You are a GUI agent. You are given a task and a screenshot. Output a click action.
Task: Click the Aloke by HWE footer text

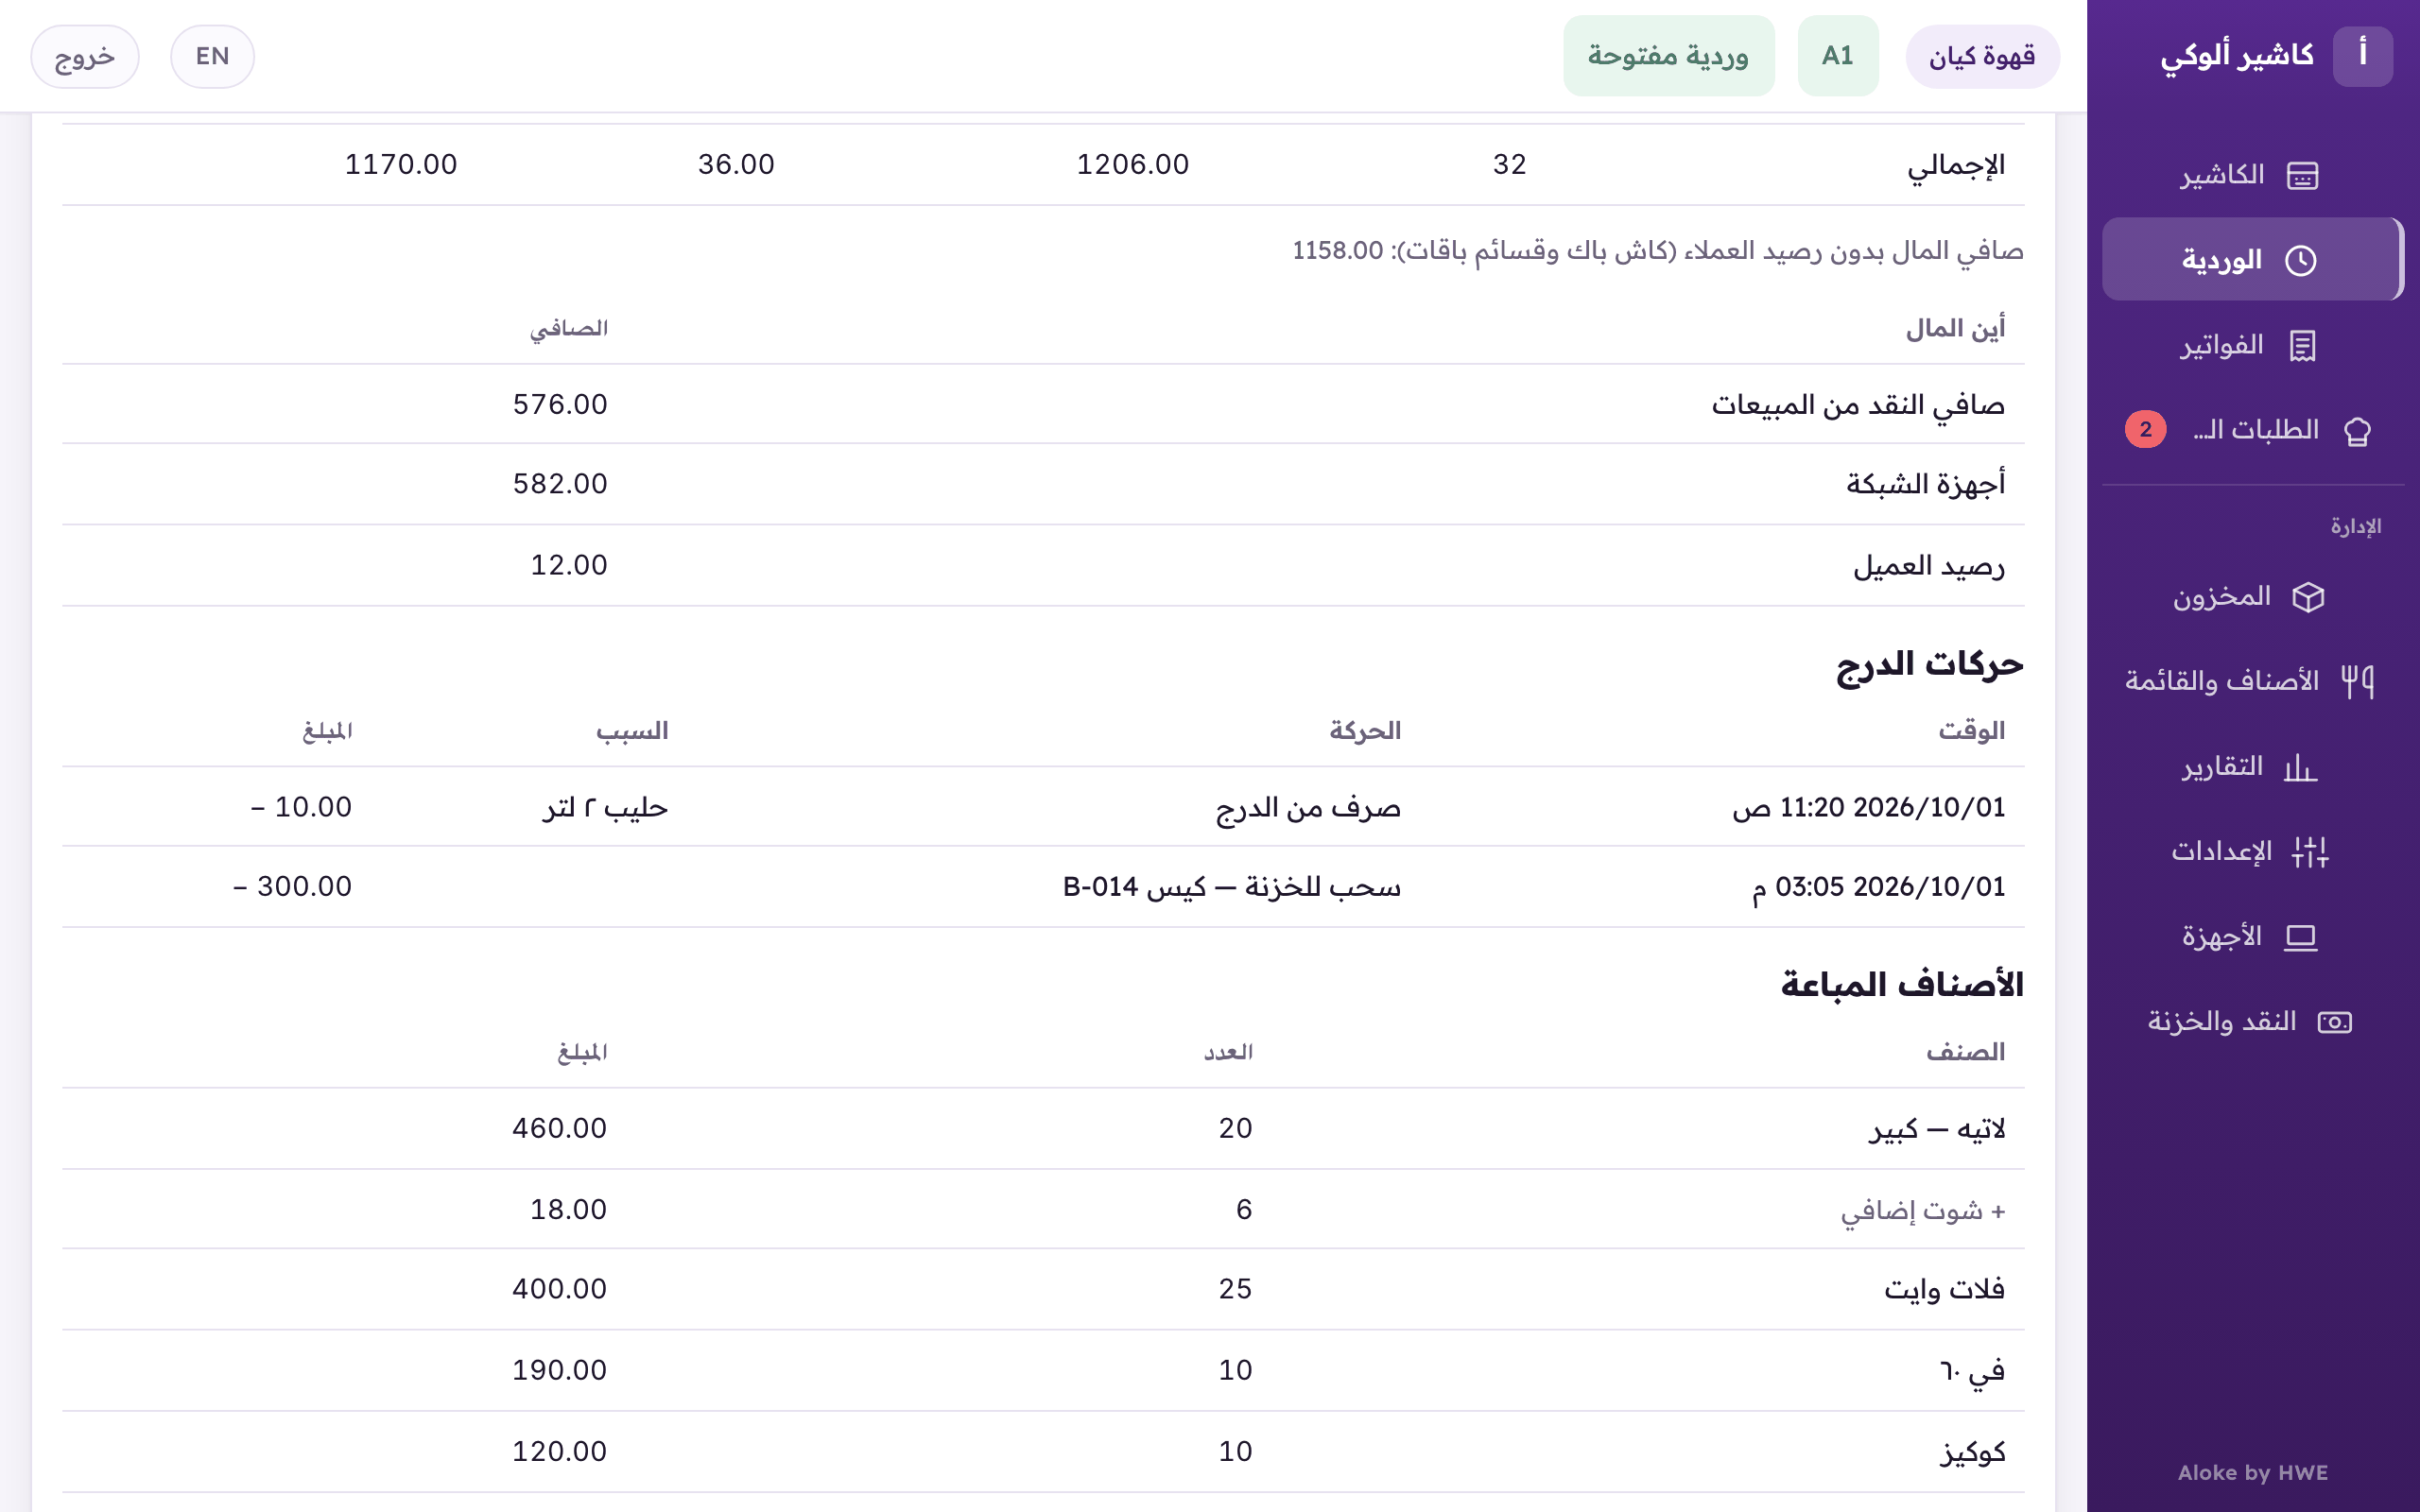2252,1473
